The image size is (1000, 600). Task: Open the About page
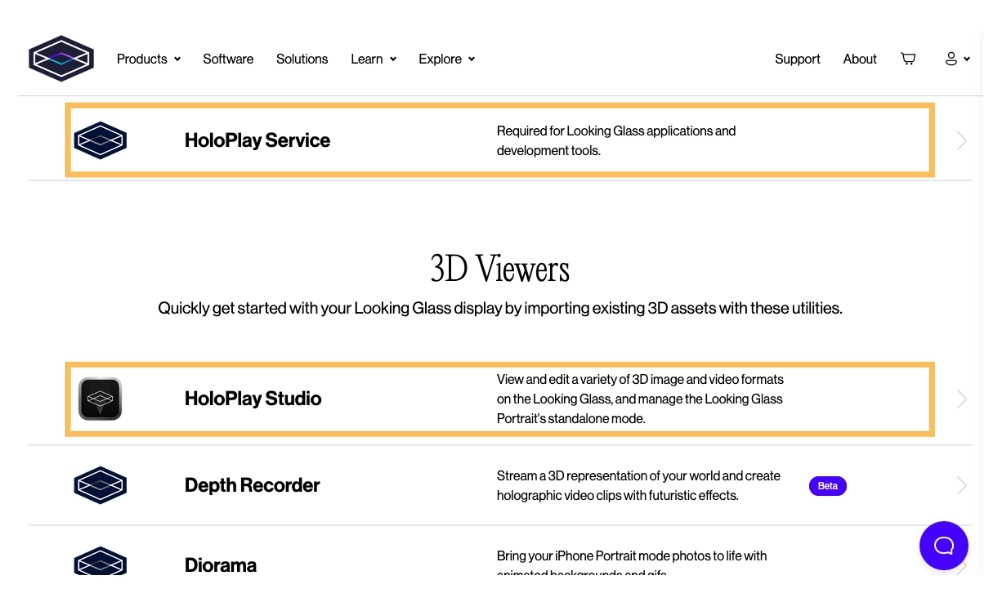click(860, 59)
